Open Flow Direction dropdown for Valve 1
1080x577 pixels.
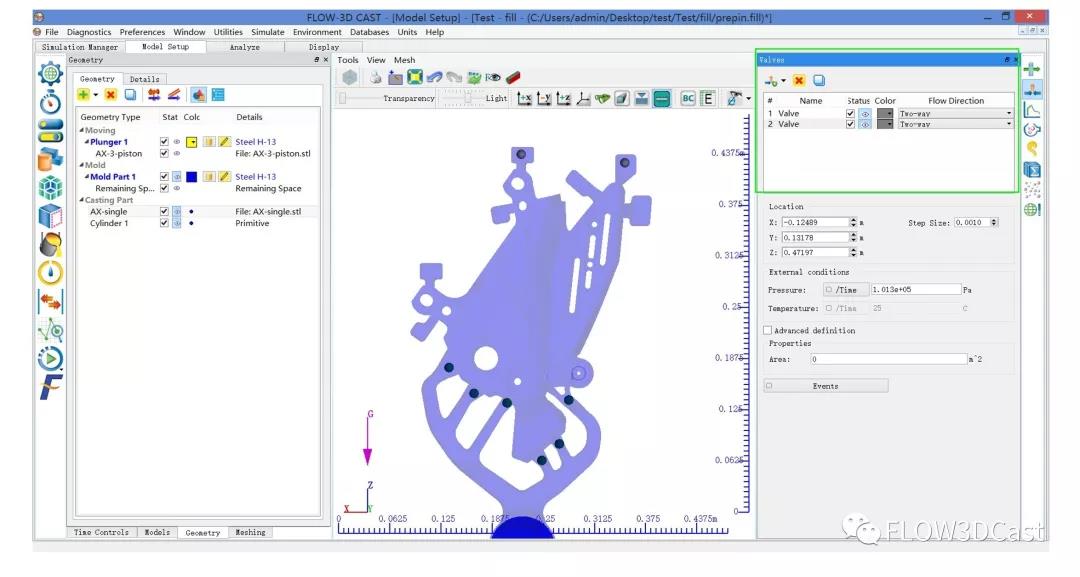coord(1008,114)
